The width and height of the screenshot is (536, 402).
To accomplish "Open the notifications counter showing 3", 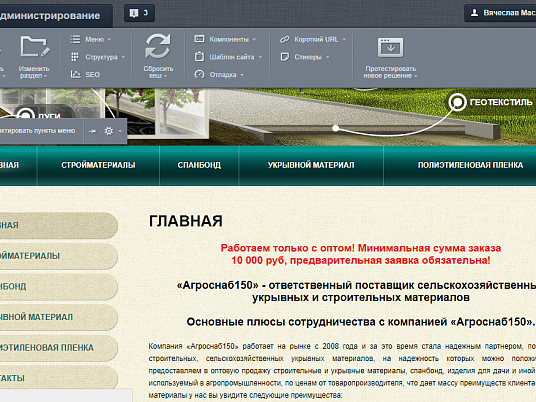I will [139, 13].
